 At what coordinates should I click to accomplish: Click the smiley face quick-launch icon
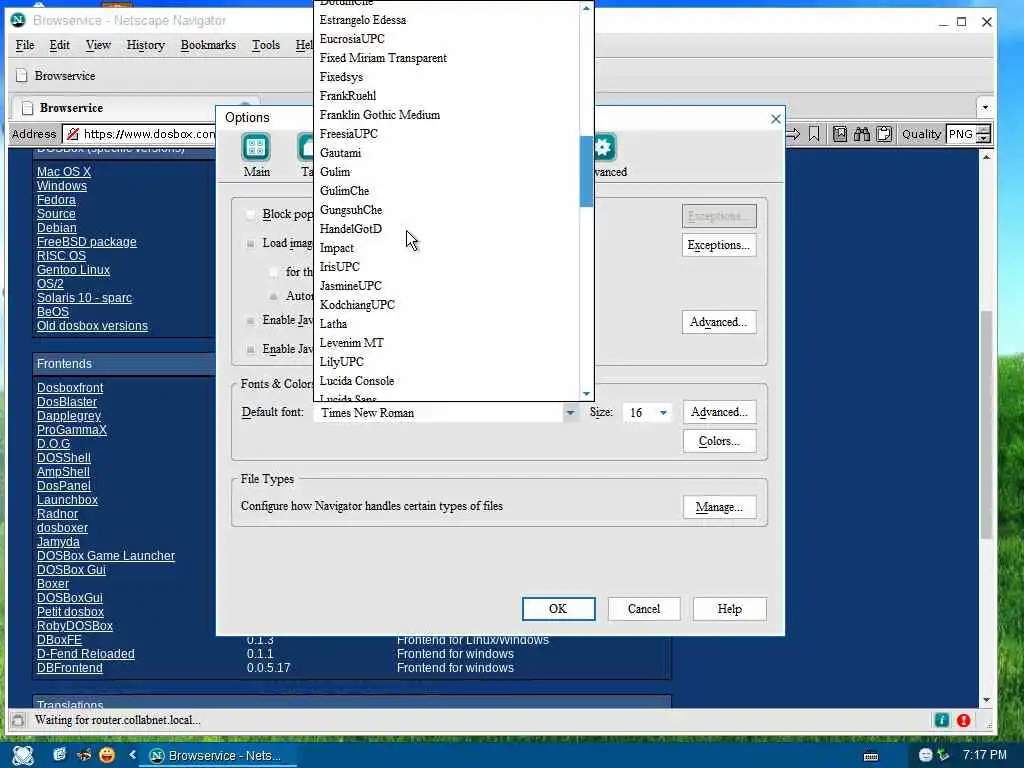tap(107, 755)
